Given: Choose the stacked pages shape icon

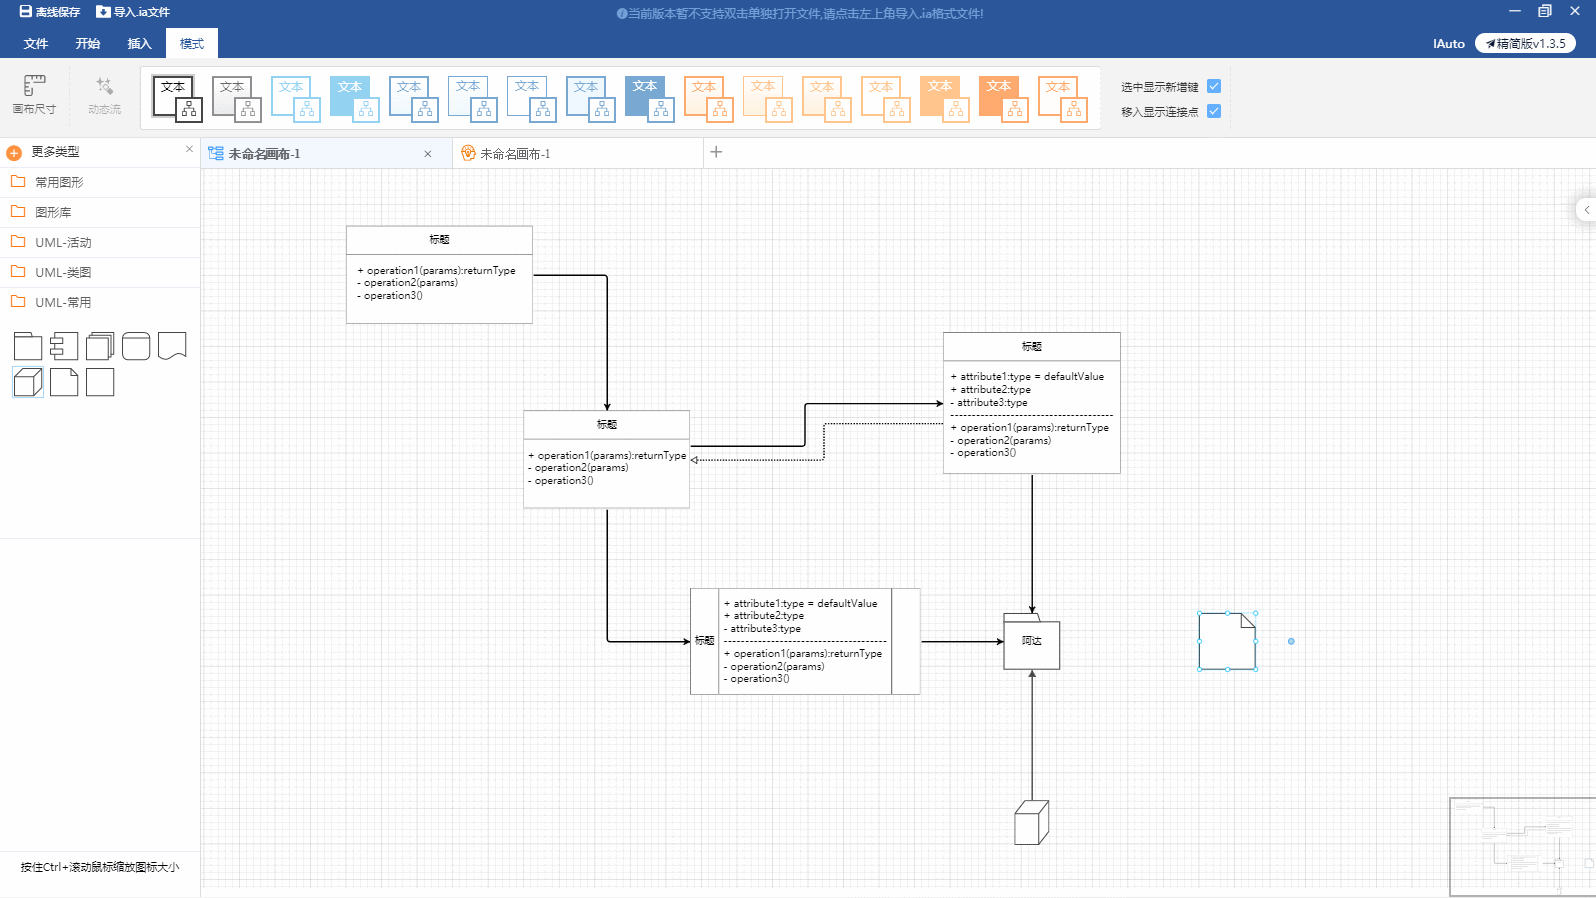Looking at the screenshot, I should [100, 346].
